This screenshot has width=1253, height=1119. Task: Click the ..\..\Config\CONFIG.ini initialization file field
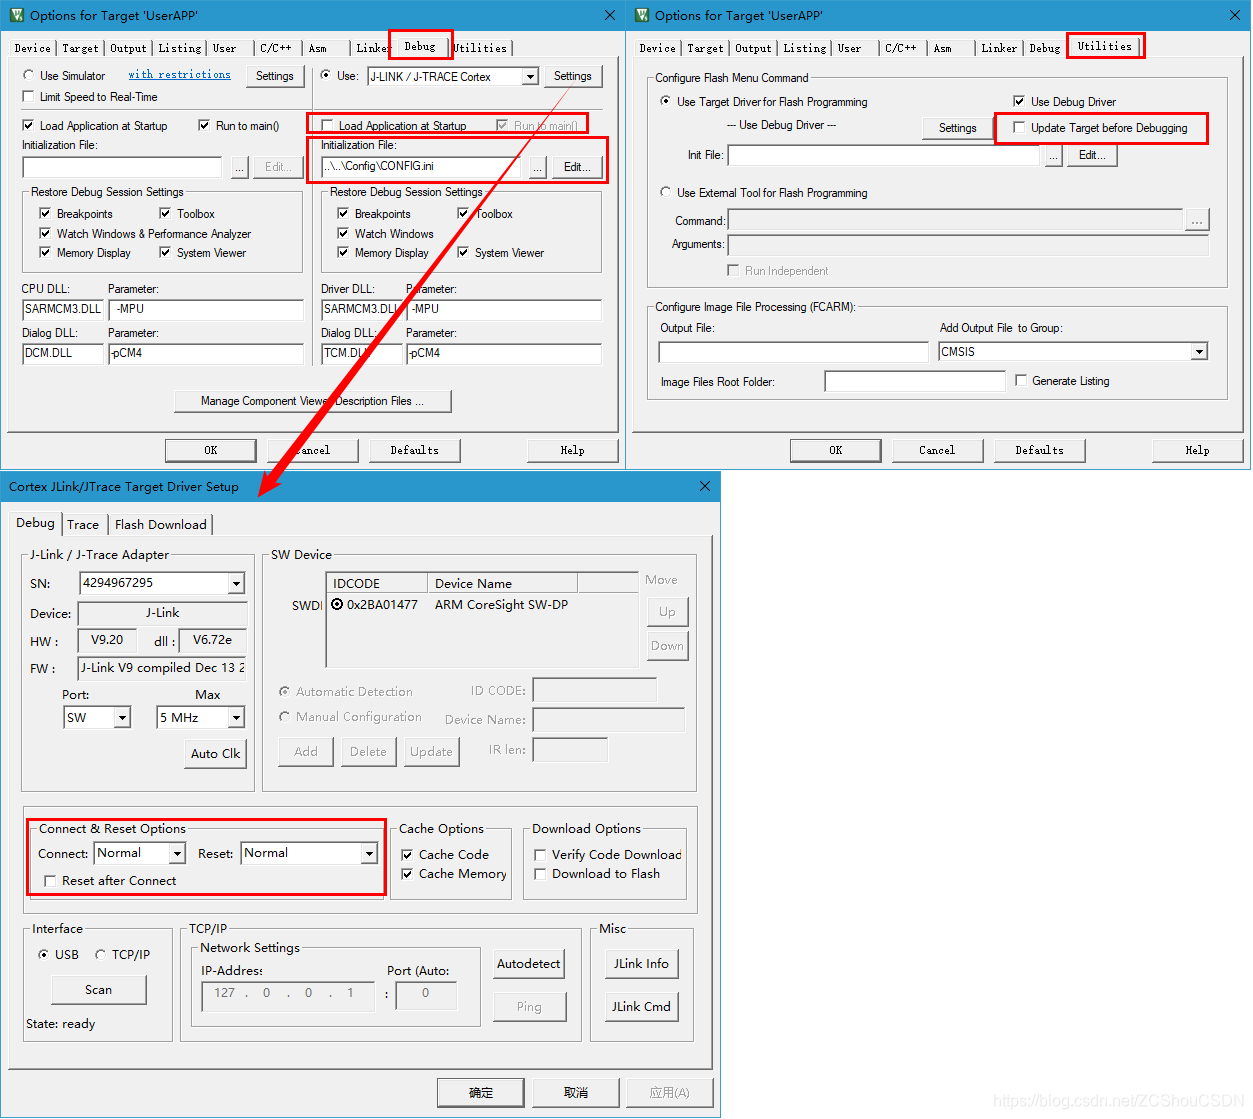[x=420, y=167]
